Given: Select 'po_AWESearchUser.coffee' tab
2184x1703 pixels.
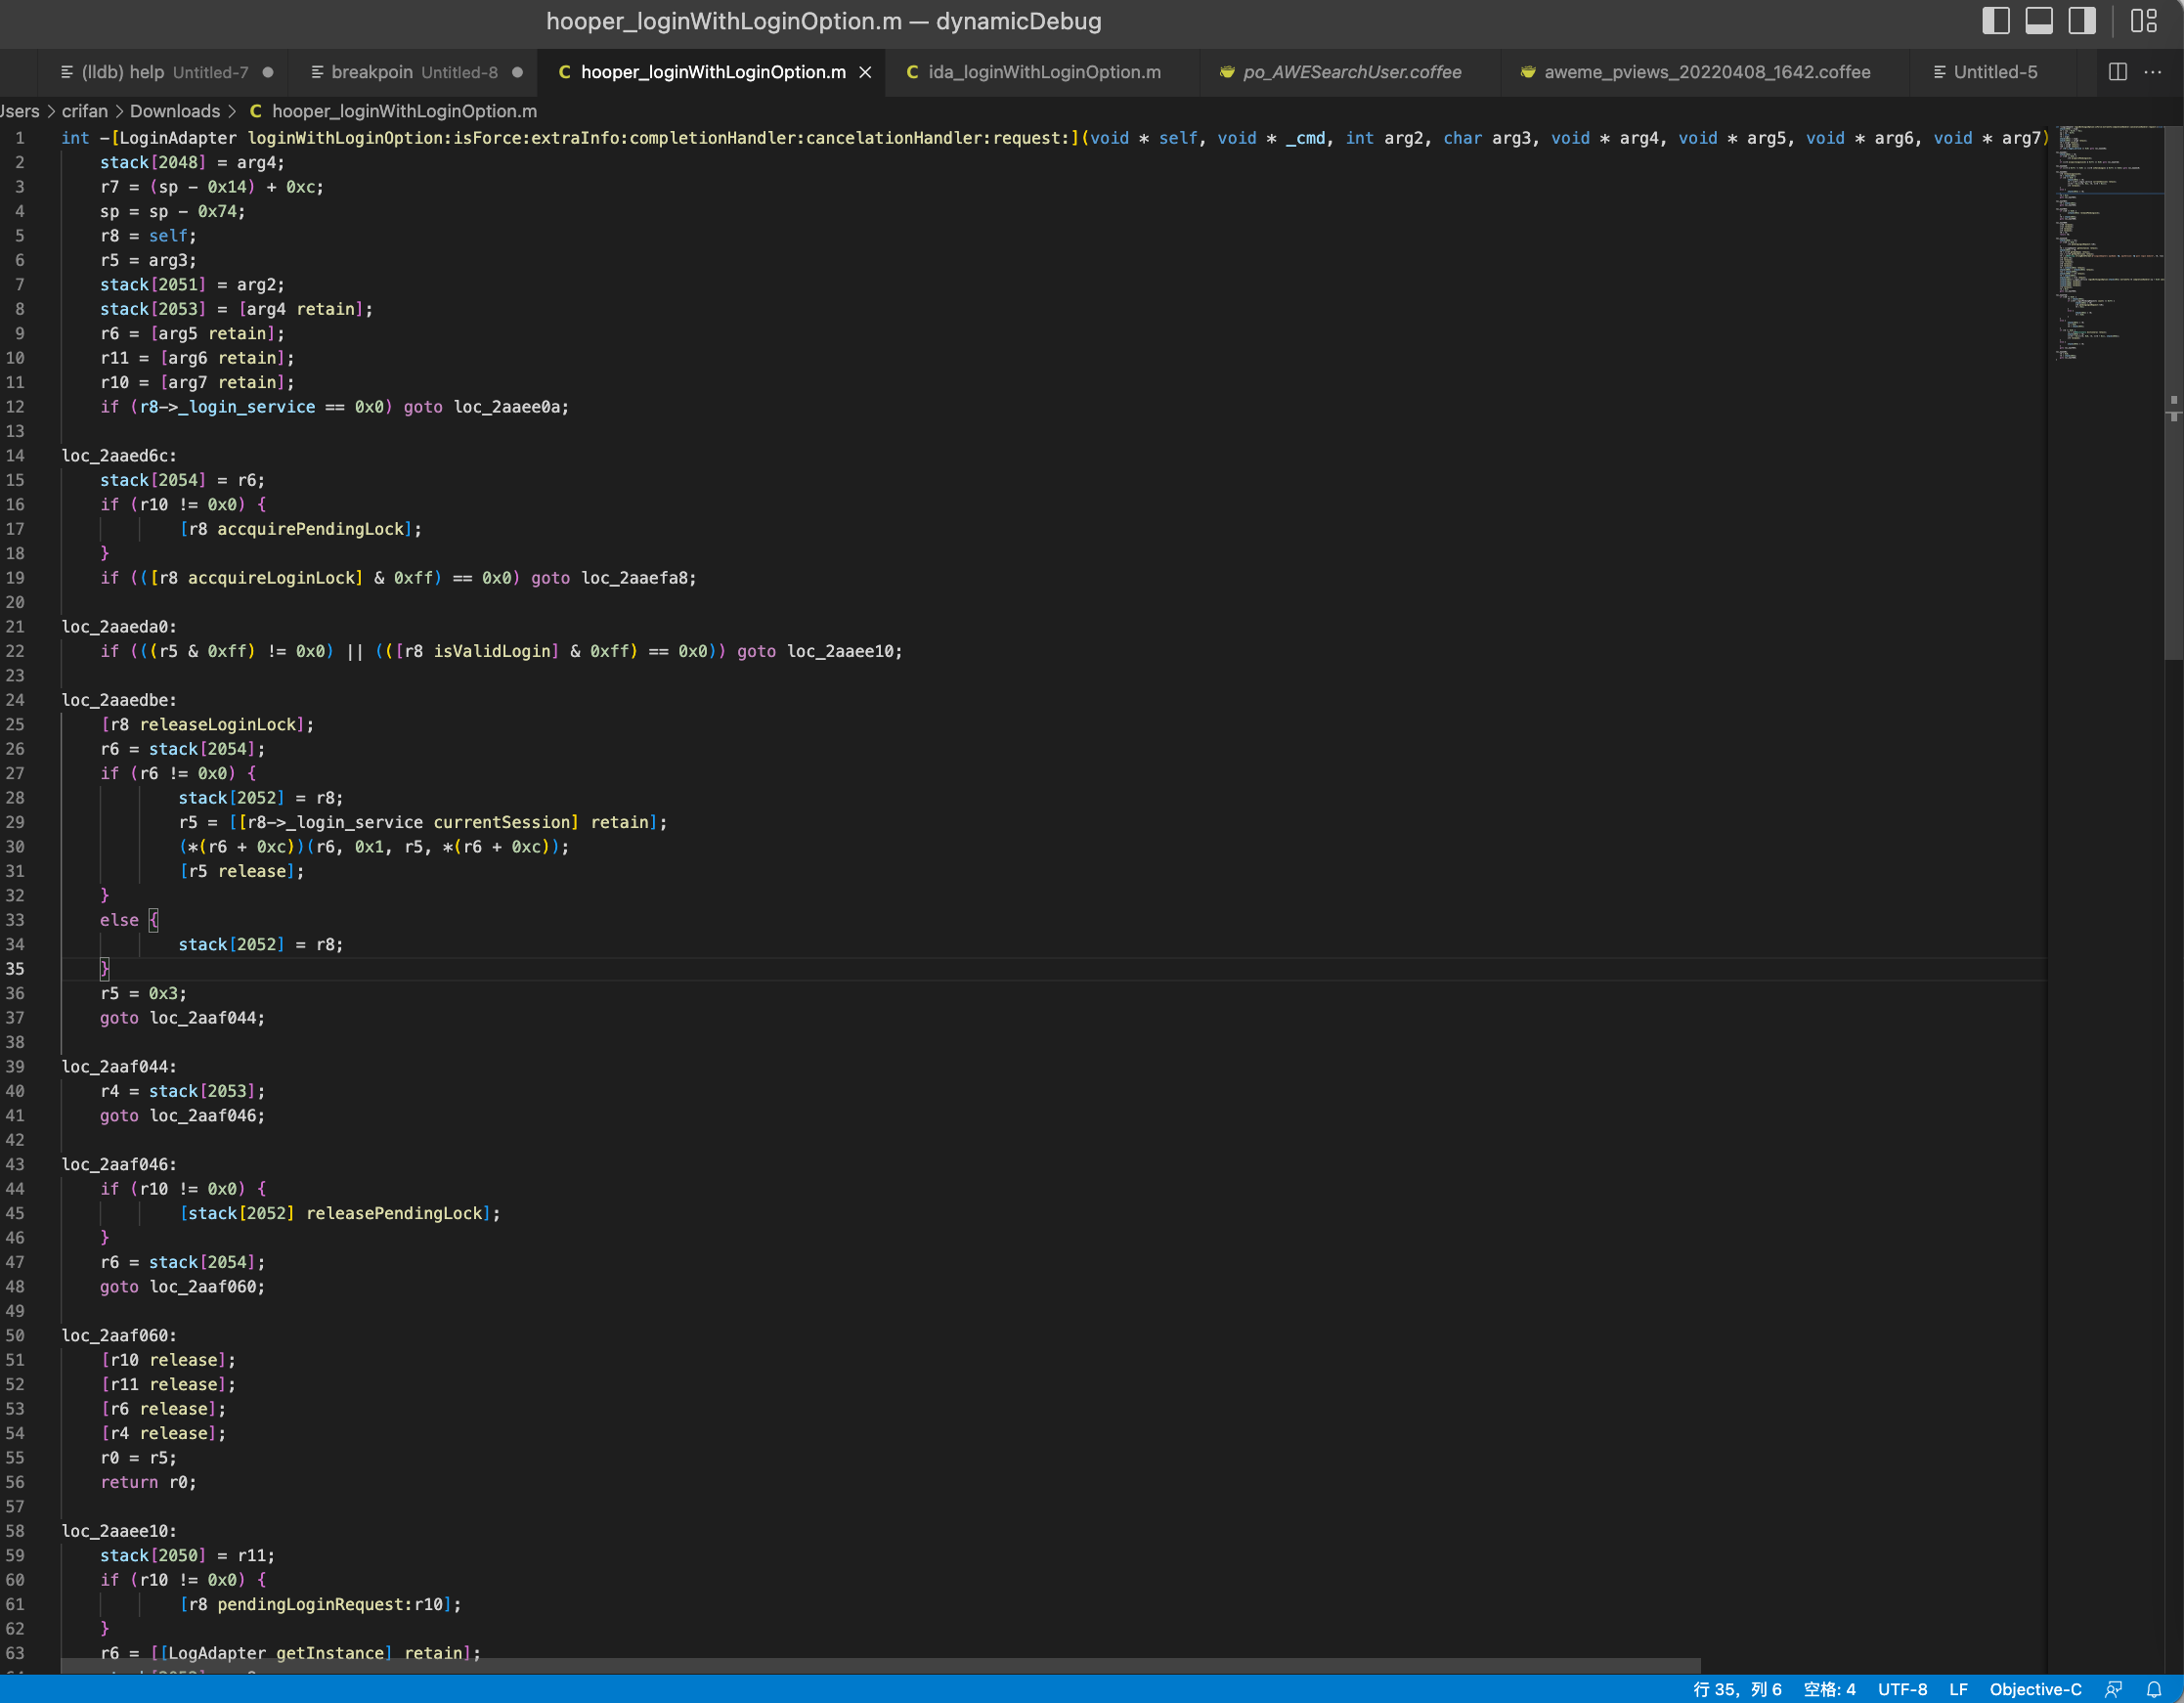Looking at the screenshot, I should tap(1351, 71).
